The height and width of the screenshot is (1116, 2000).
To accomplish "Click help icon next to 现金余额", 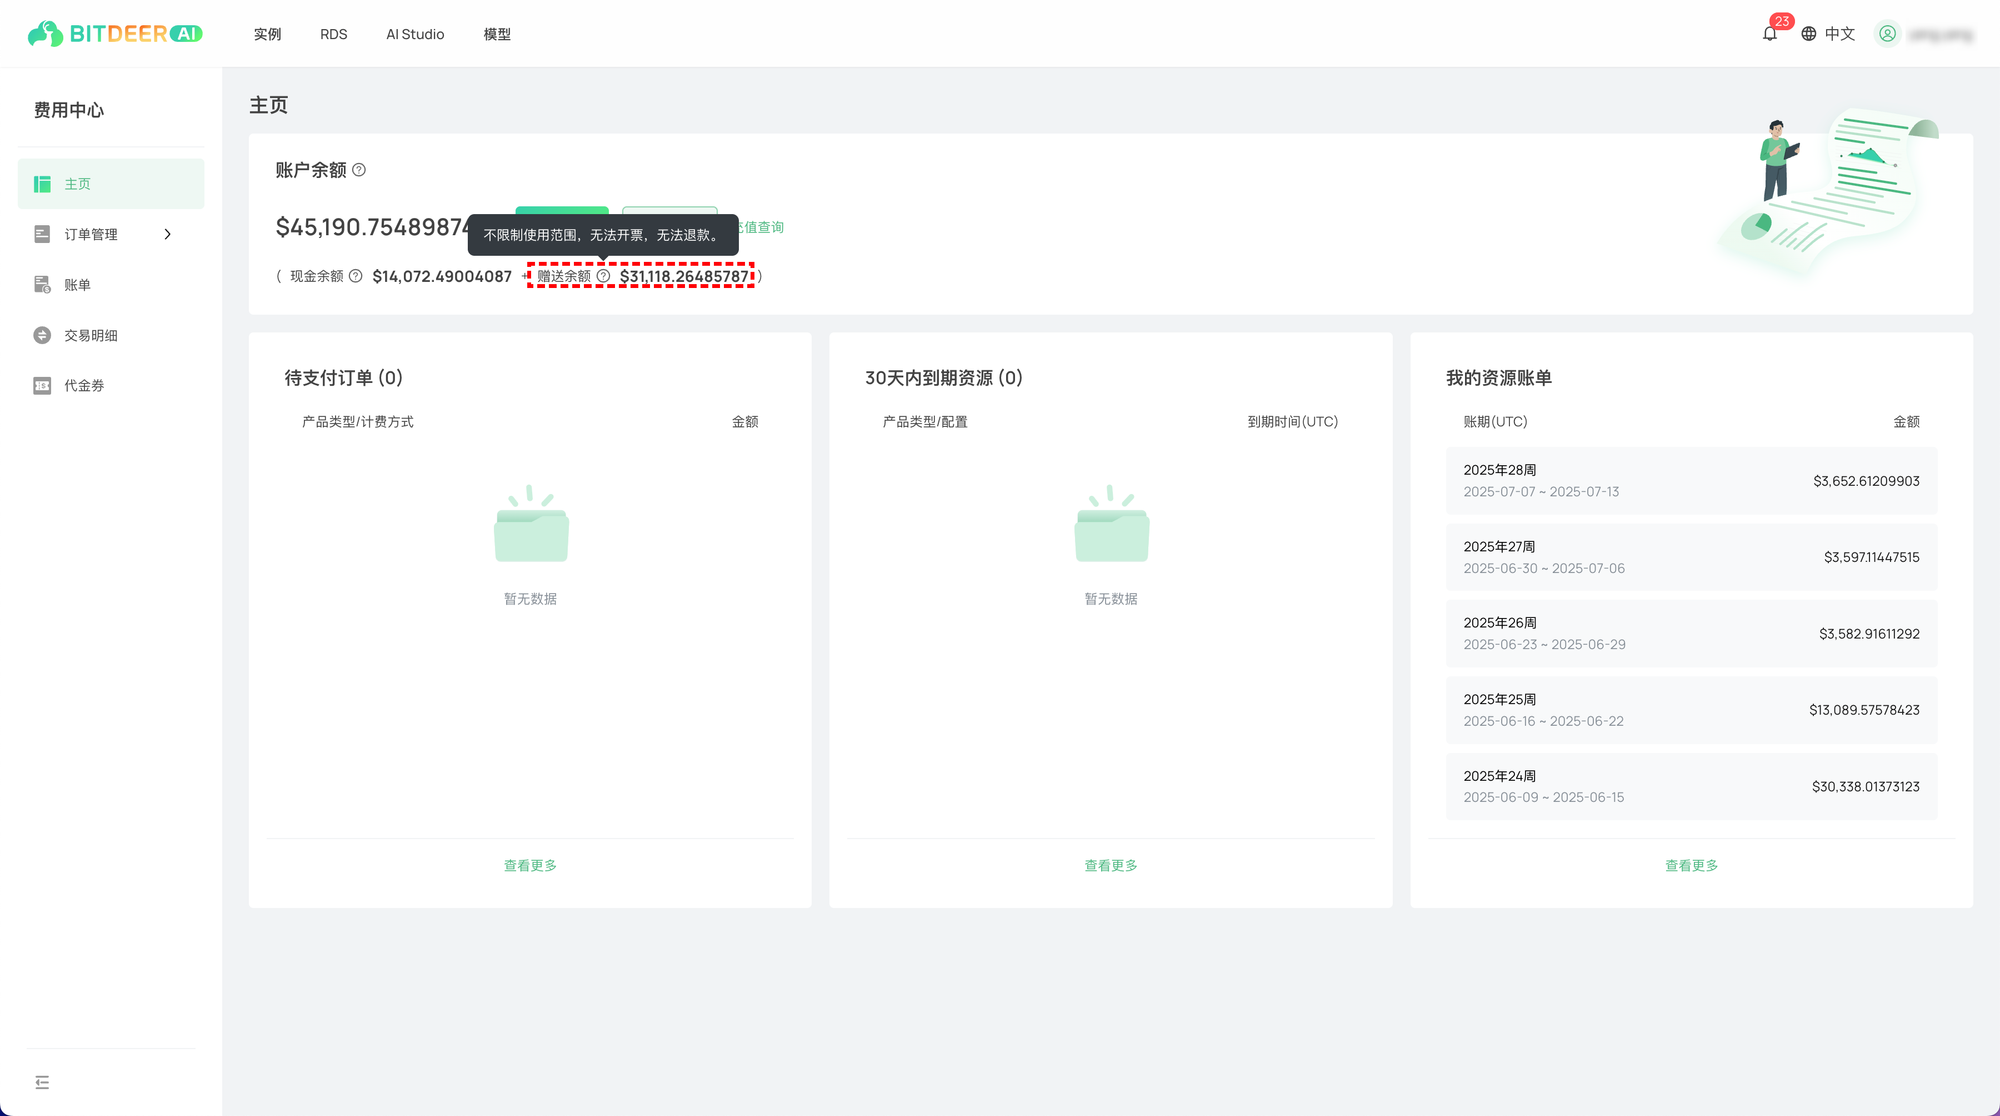I will point(355,276).
